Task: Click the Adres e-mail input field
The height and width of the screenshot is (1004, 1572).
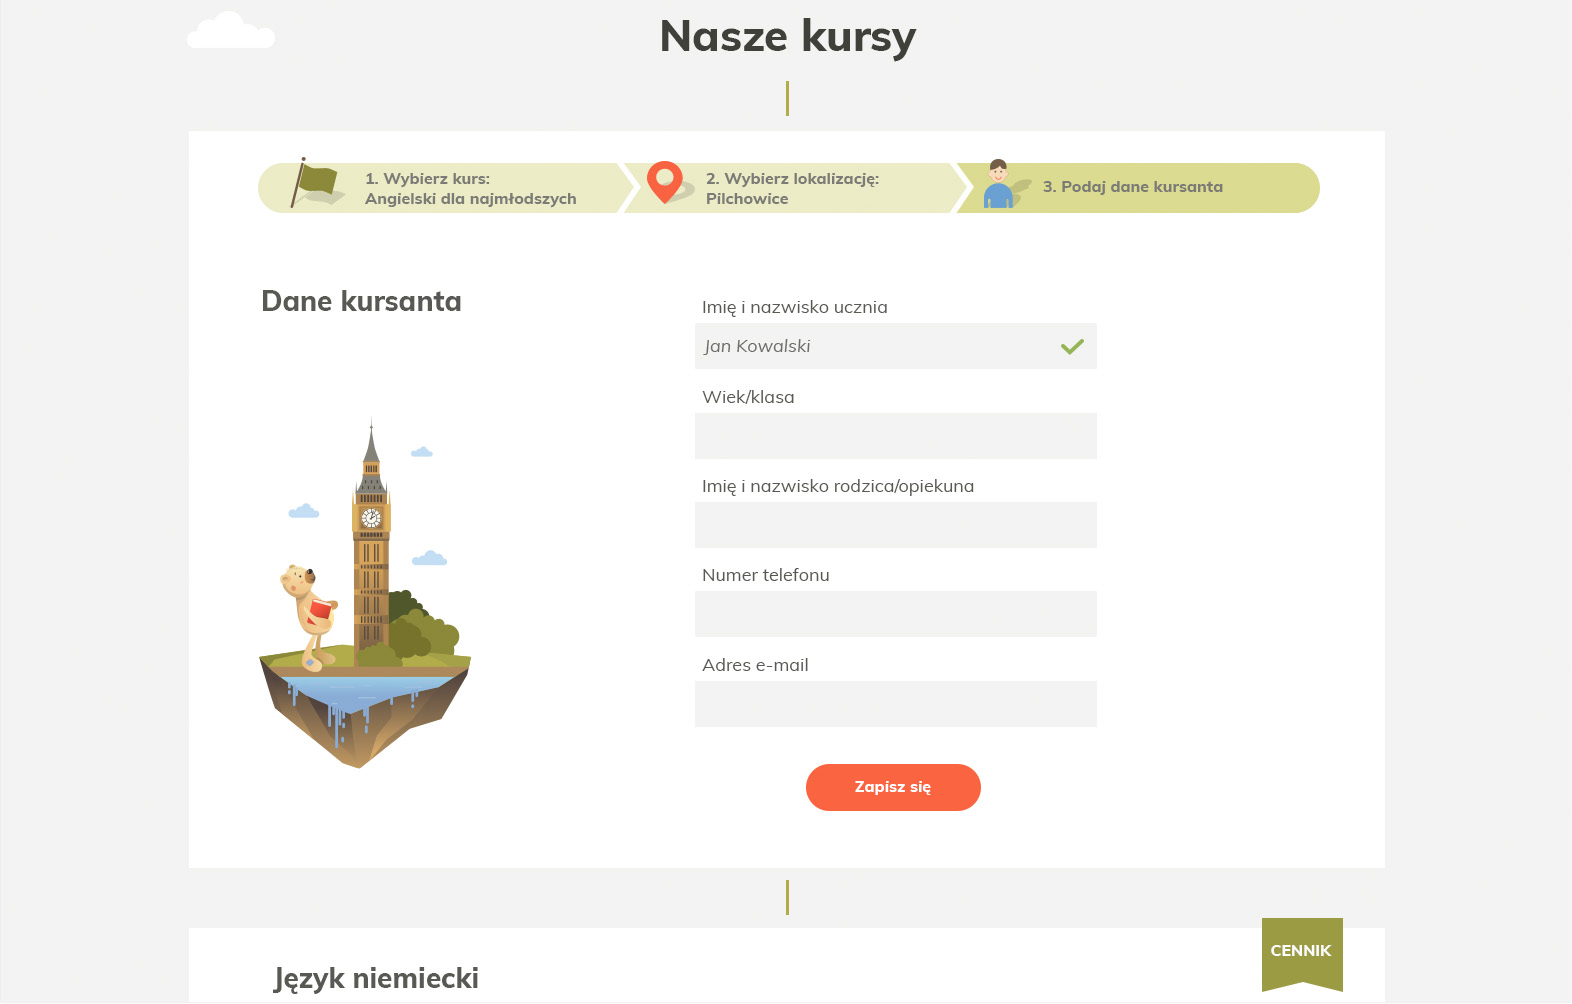Action: point(895,704)
